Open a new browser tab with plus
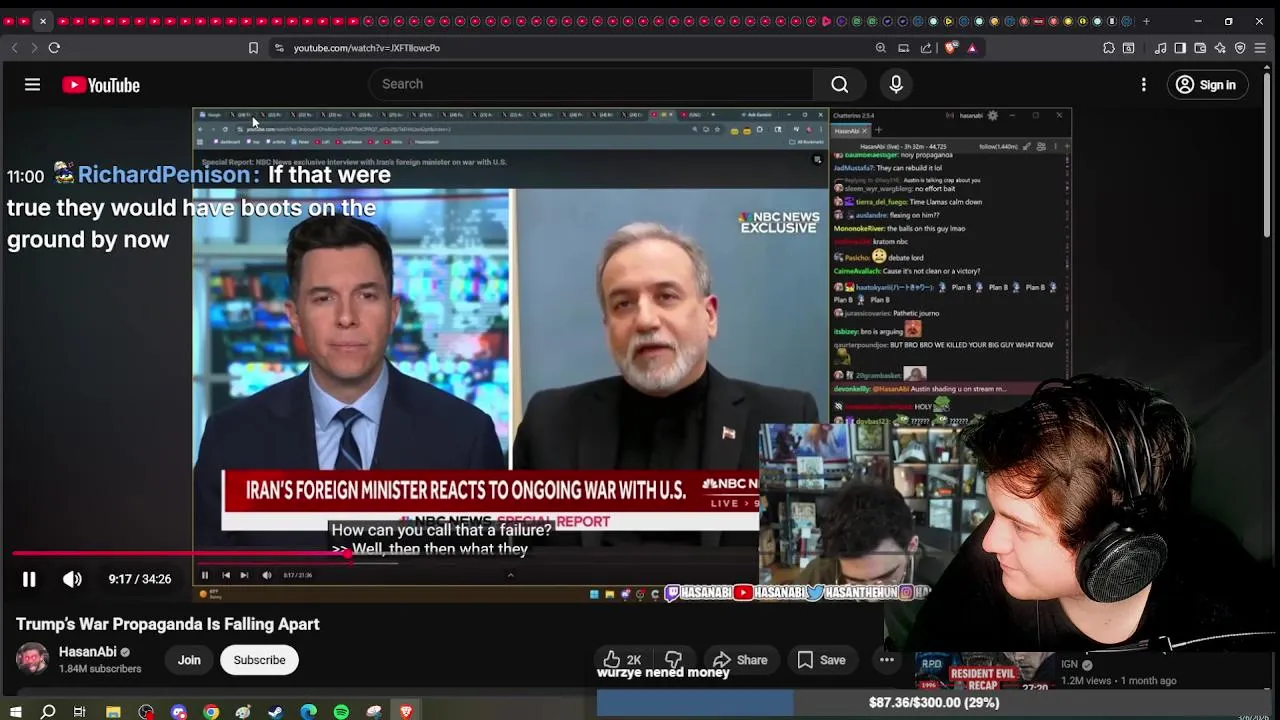Viewport: 1280px width, 720px height. coord(1146,21)
